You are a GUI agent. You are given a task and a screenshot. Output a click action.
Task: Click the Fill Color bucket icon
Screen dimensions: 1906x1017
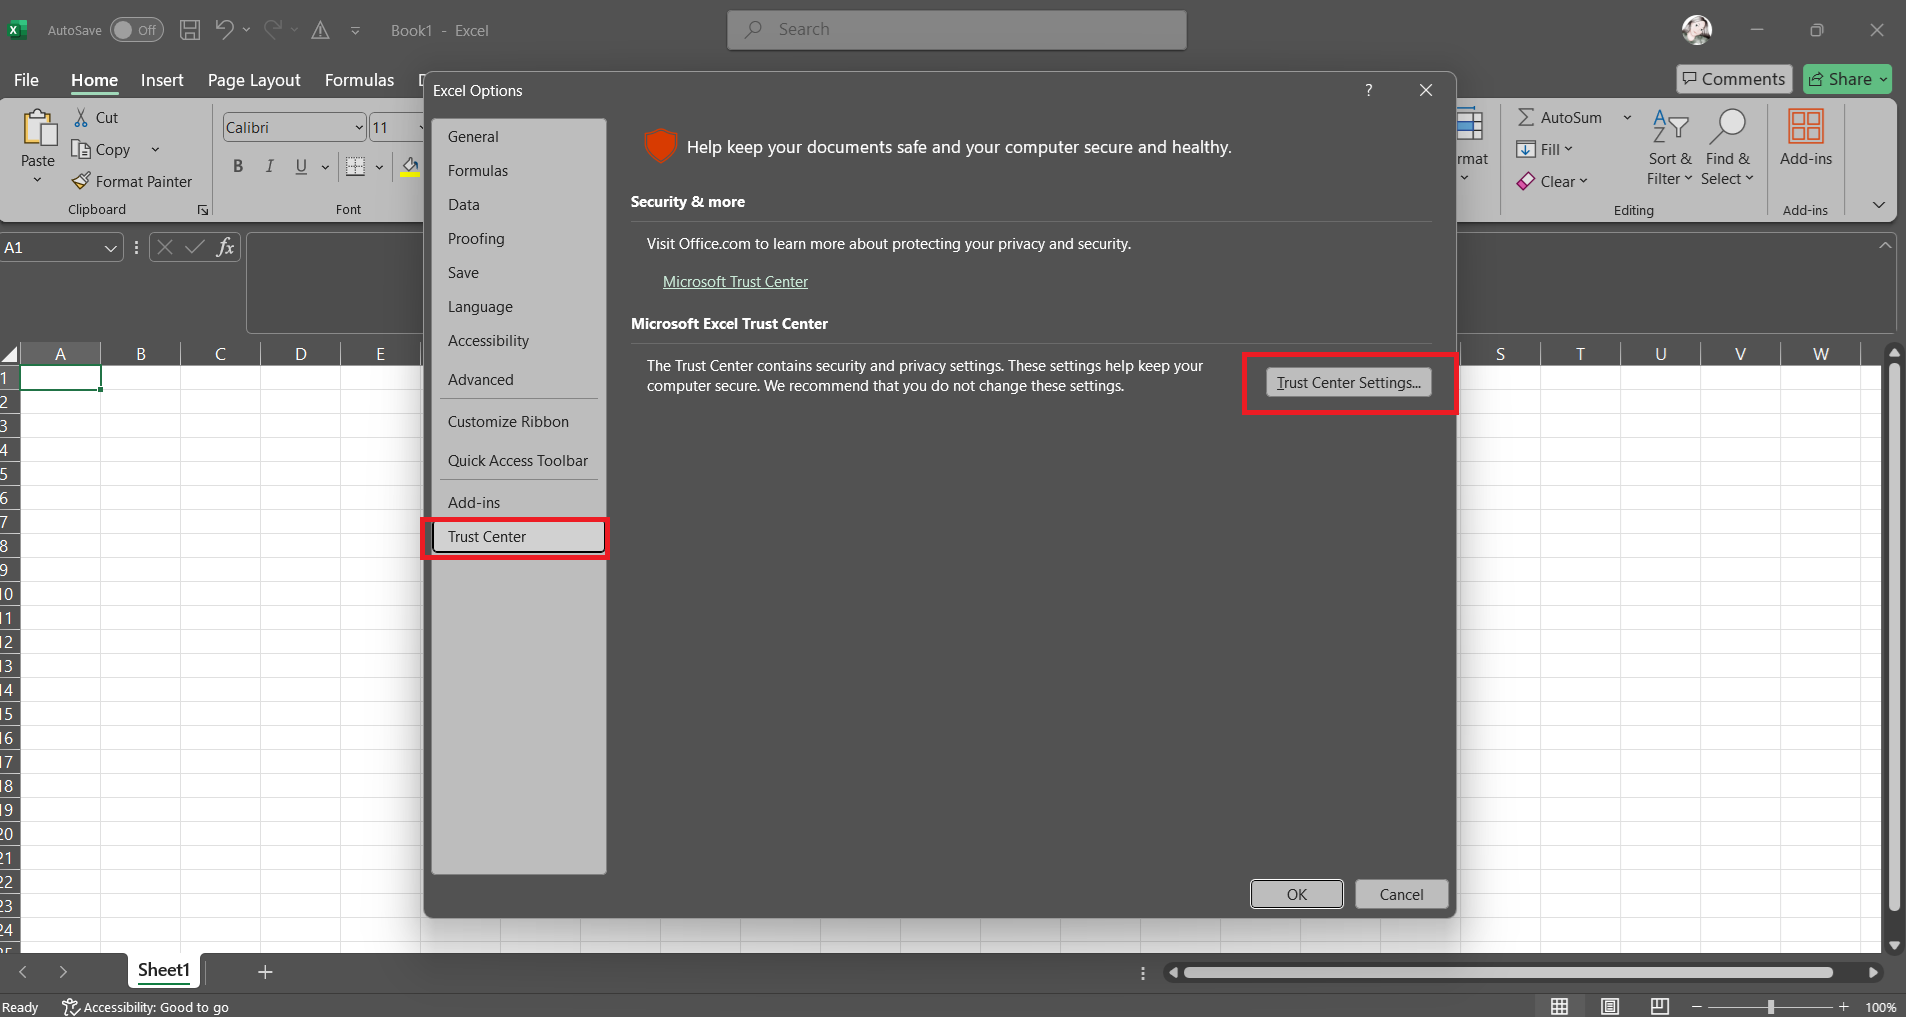(x=410, y=167)
